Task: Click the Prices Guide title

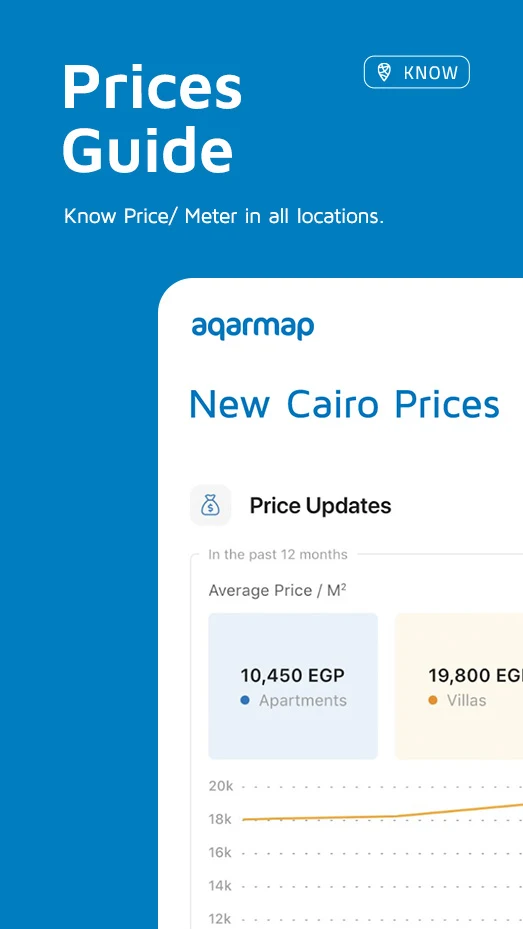Action: (152, 117)
